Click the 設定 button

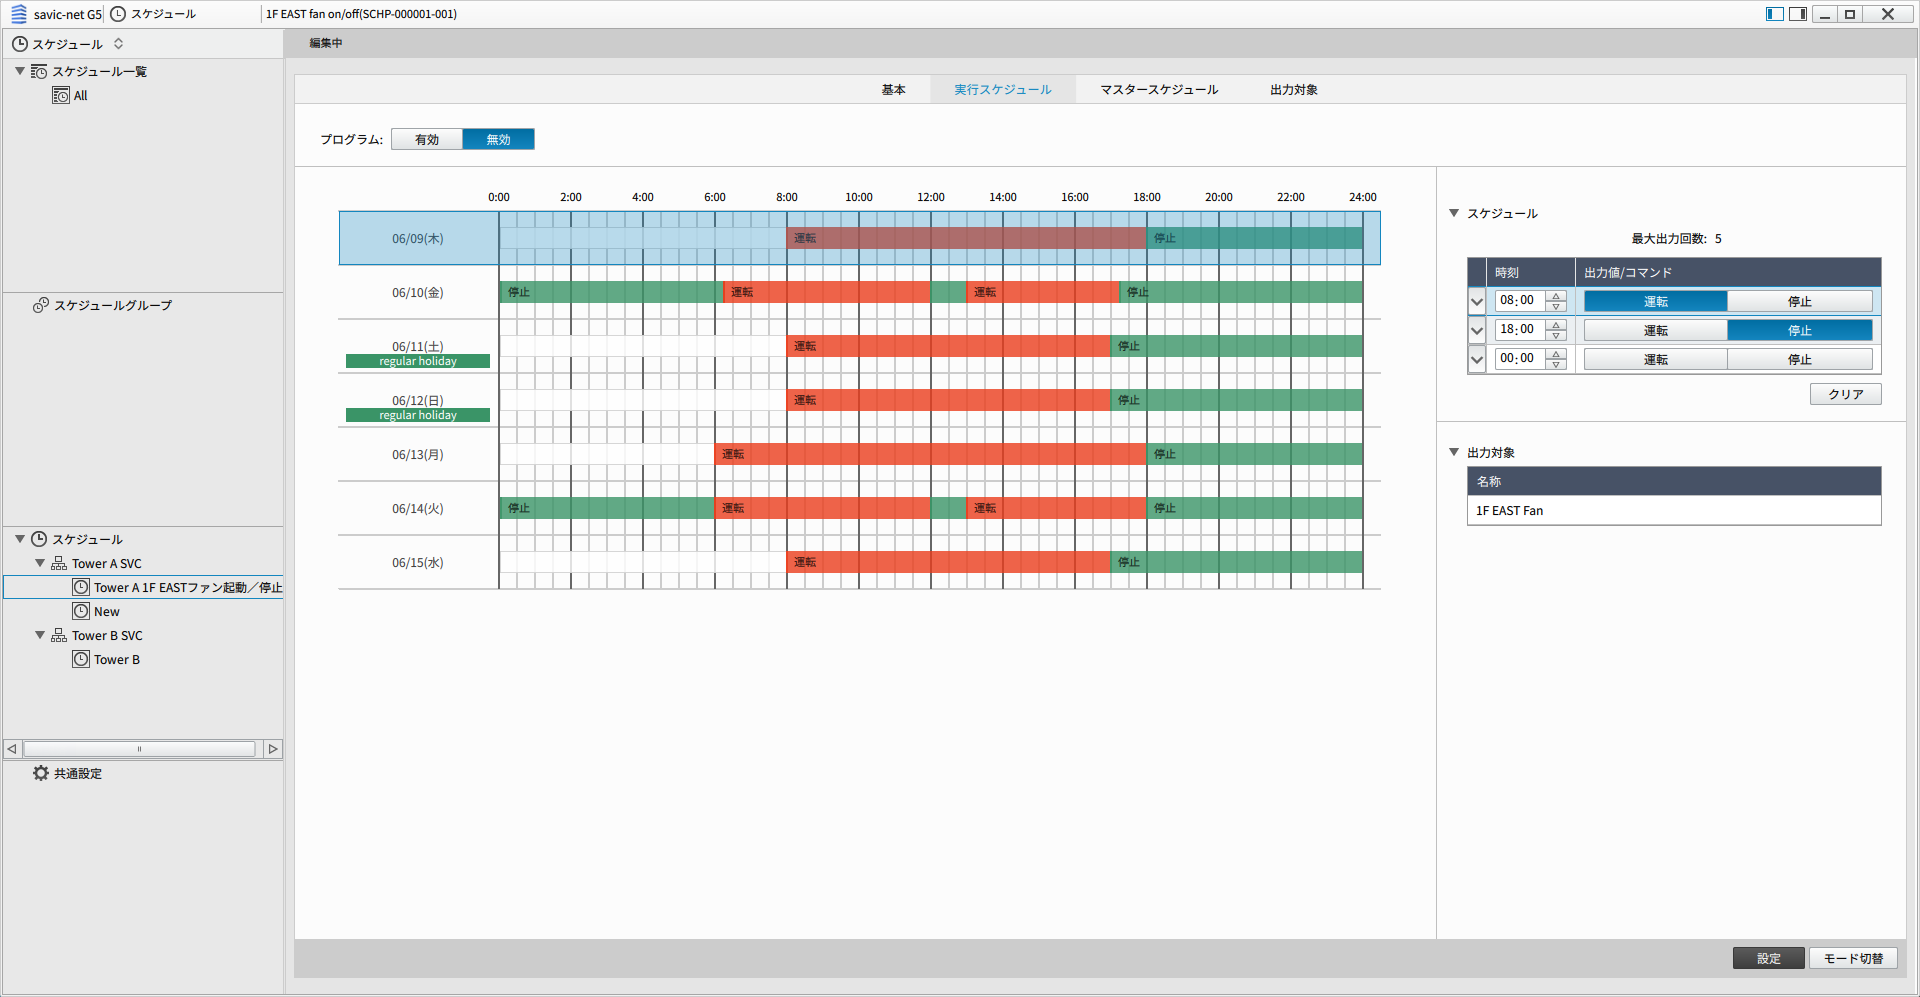(x=1768, y=958)
